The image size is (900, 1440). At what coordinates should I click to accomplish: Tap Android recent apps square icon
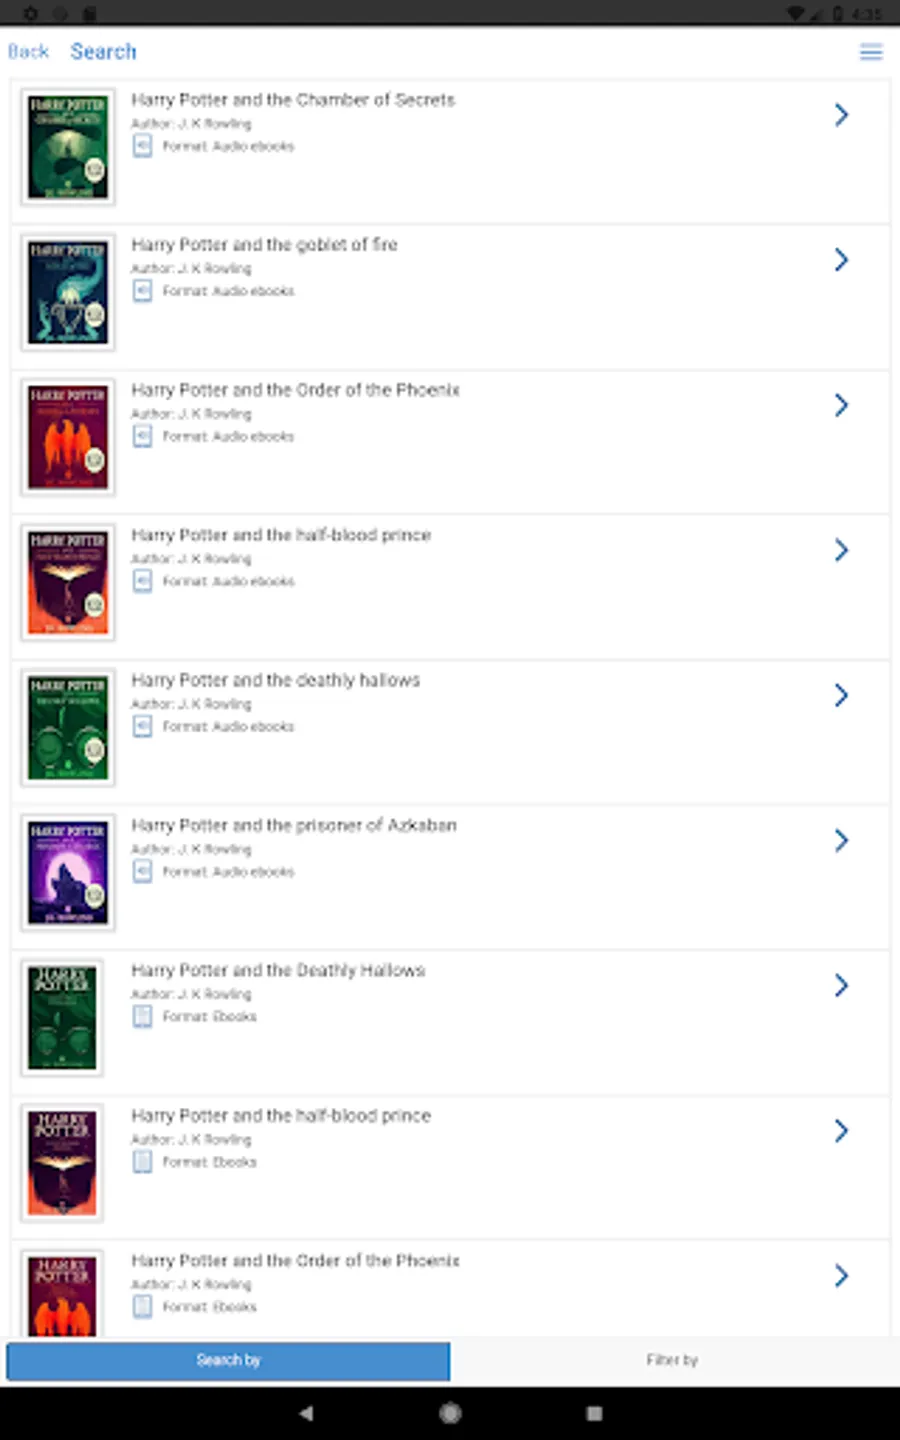(x=594, y=1413)
